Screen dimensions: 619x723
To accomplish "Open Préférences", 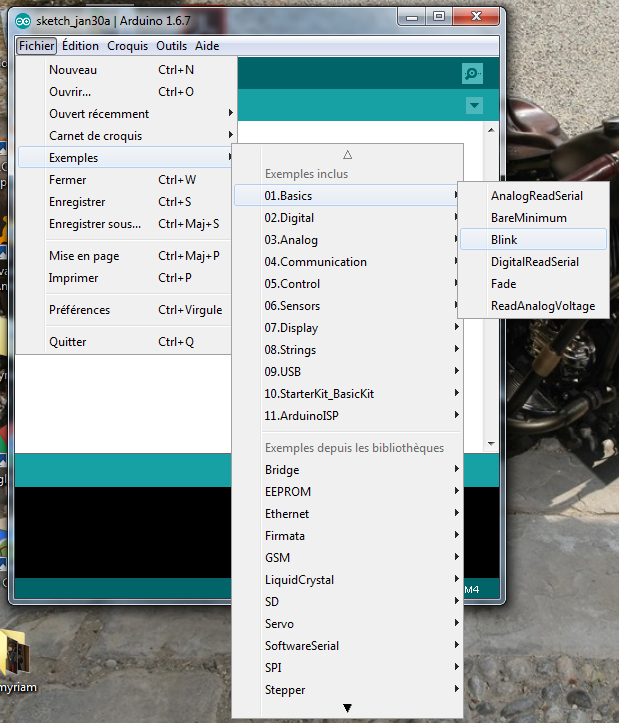I will click(x=125, y=310).
